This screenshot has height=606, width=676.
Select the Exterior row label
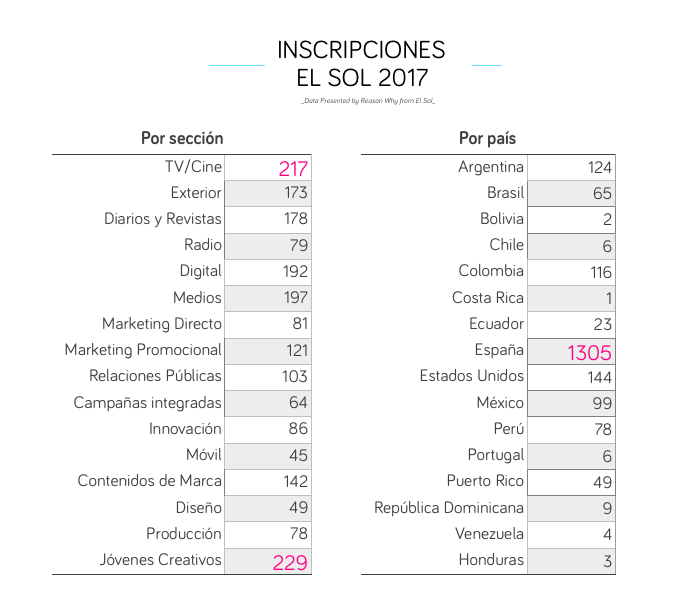coord(196,193)
